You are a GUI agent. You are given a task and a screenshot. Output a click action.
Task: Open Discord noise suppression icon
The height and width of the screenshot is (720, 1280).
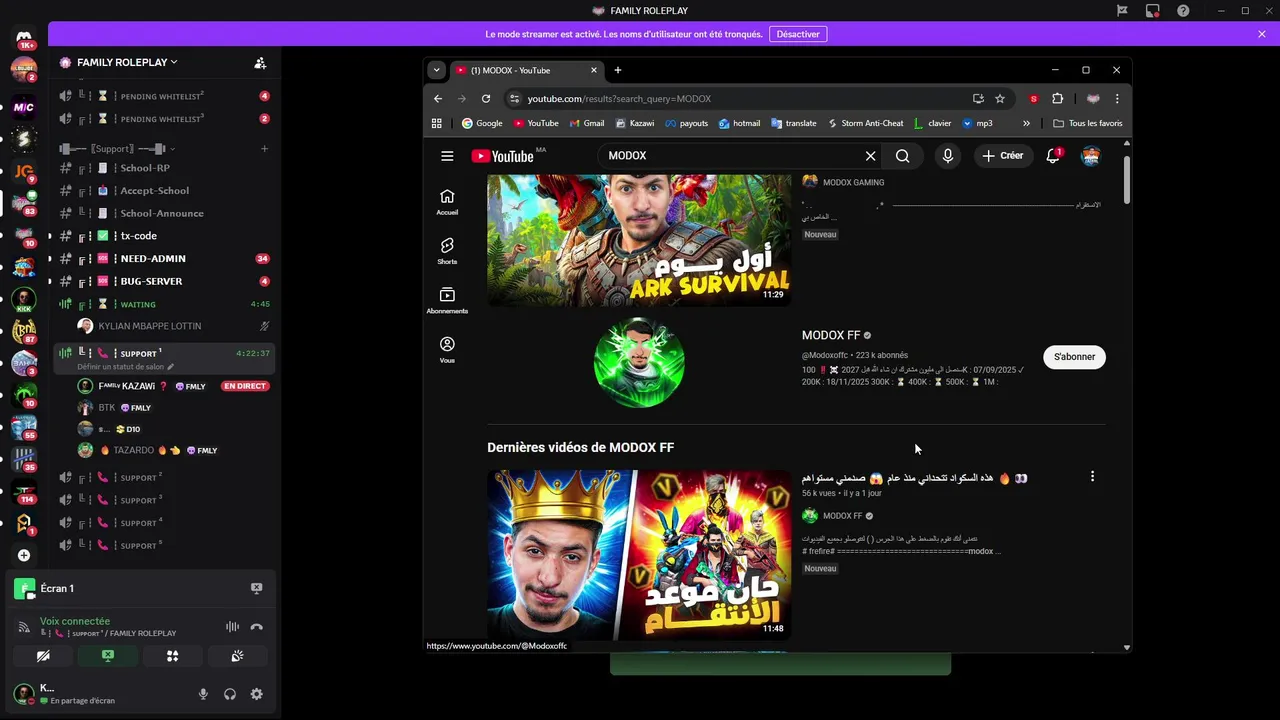click(232, 627)
